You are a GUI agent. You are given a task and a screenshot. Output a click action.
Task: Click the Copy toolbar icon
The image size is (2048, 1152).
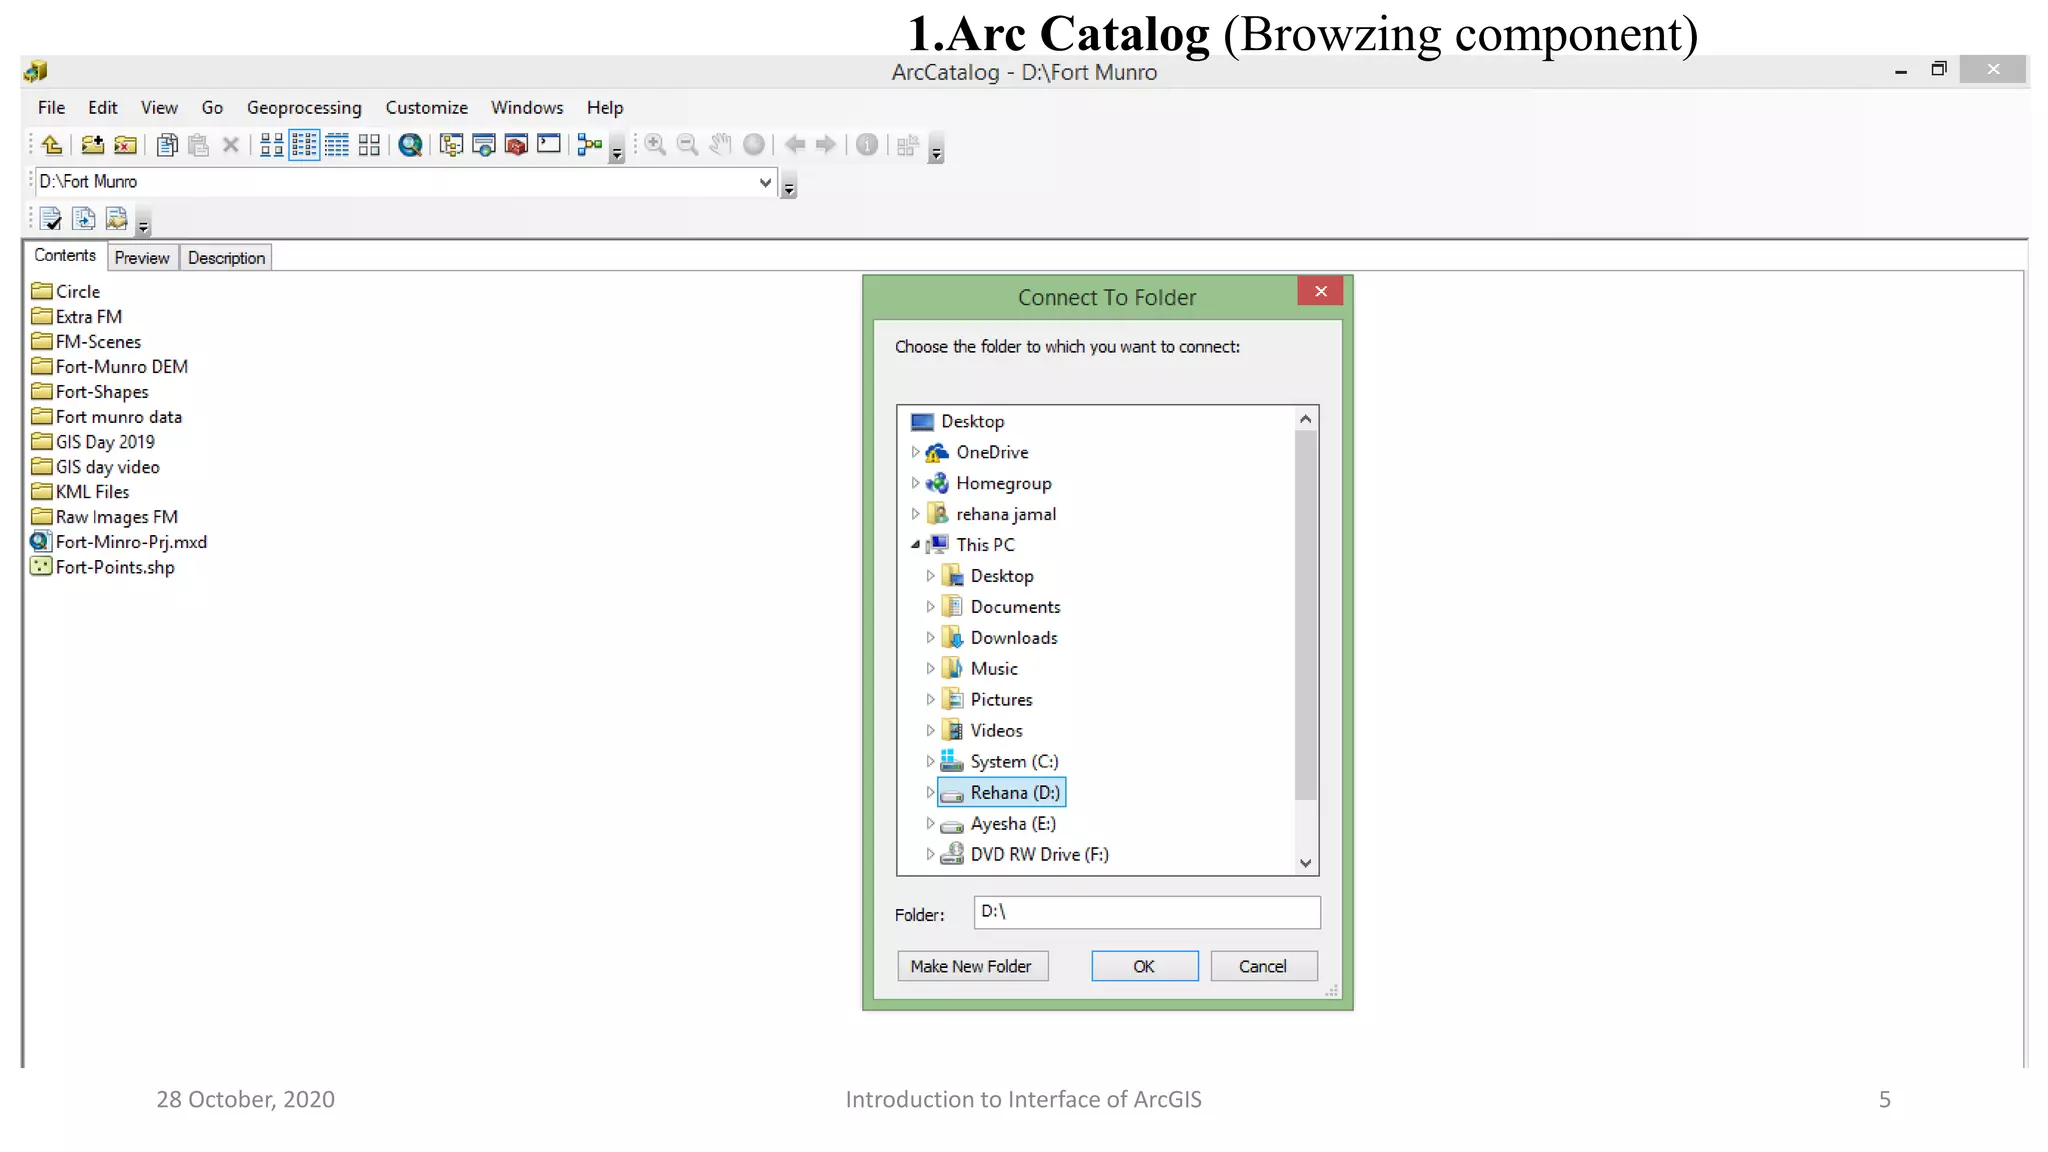tap(167, 145)
